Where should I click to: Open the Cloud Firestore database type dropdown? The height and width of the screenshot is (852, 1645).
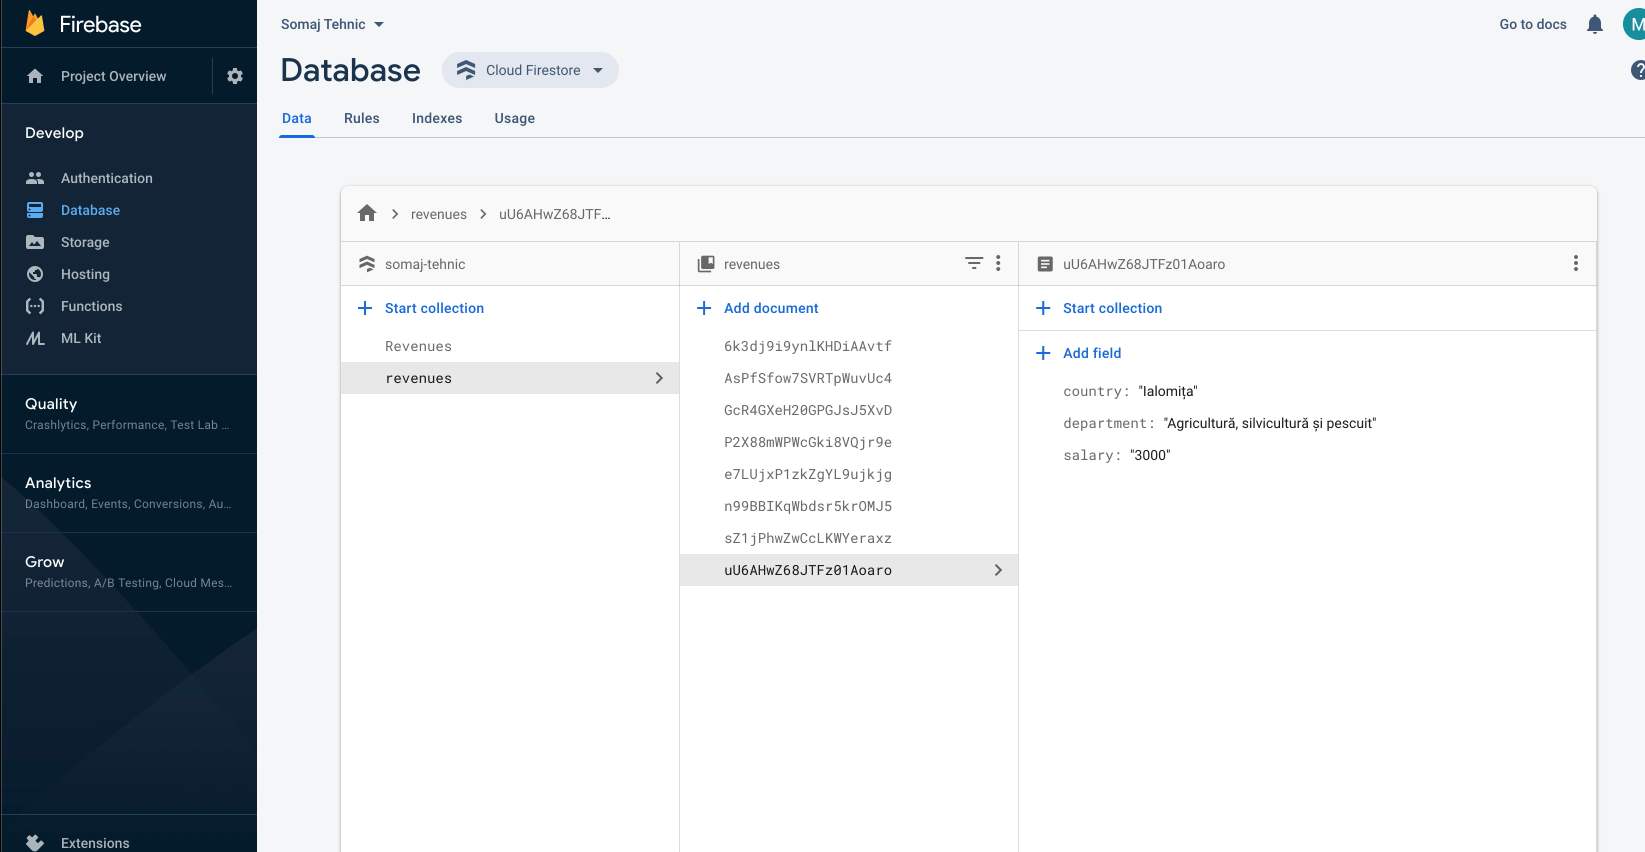tap(531, 70)
